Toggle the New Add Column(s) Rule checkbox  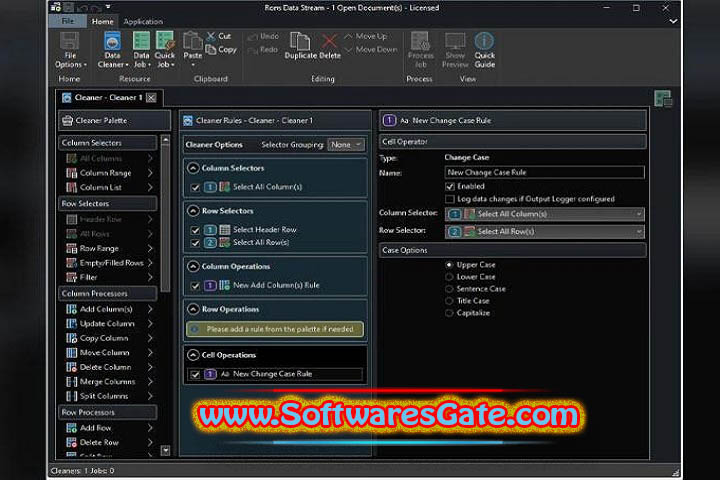[x=195, y=286]
